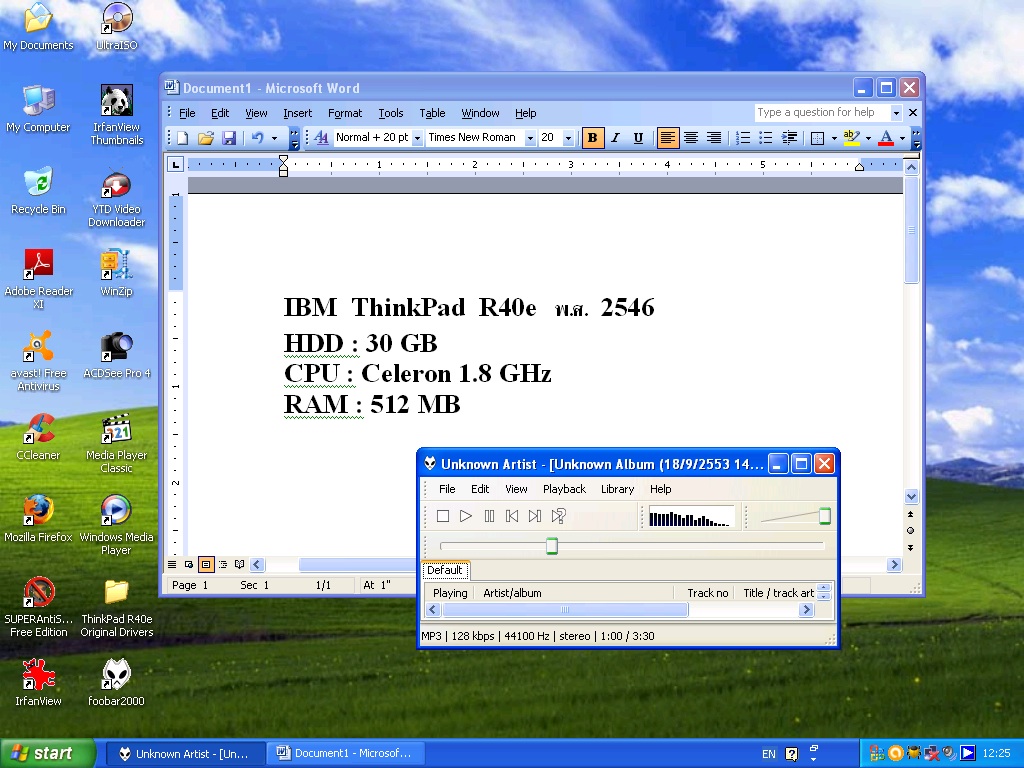This screenshot has width=1024, height=768.
Task: Click the EN language indicator in taskbar
Action: (x=769, y=754)
